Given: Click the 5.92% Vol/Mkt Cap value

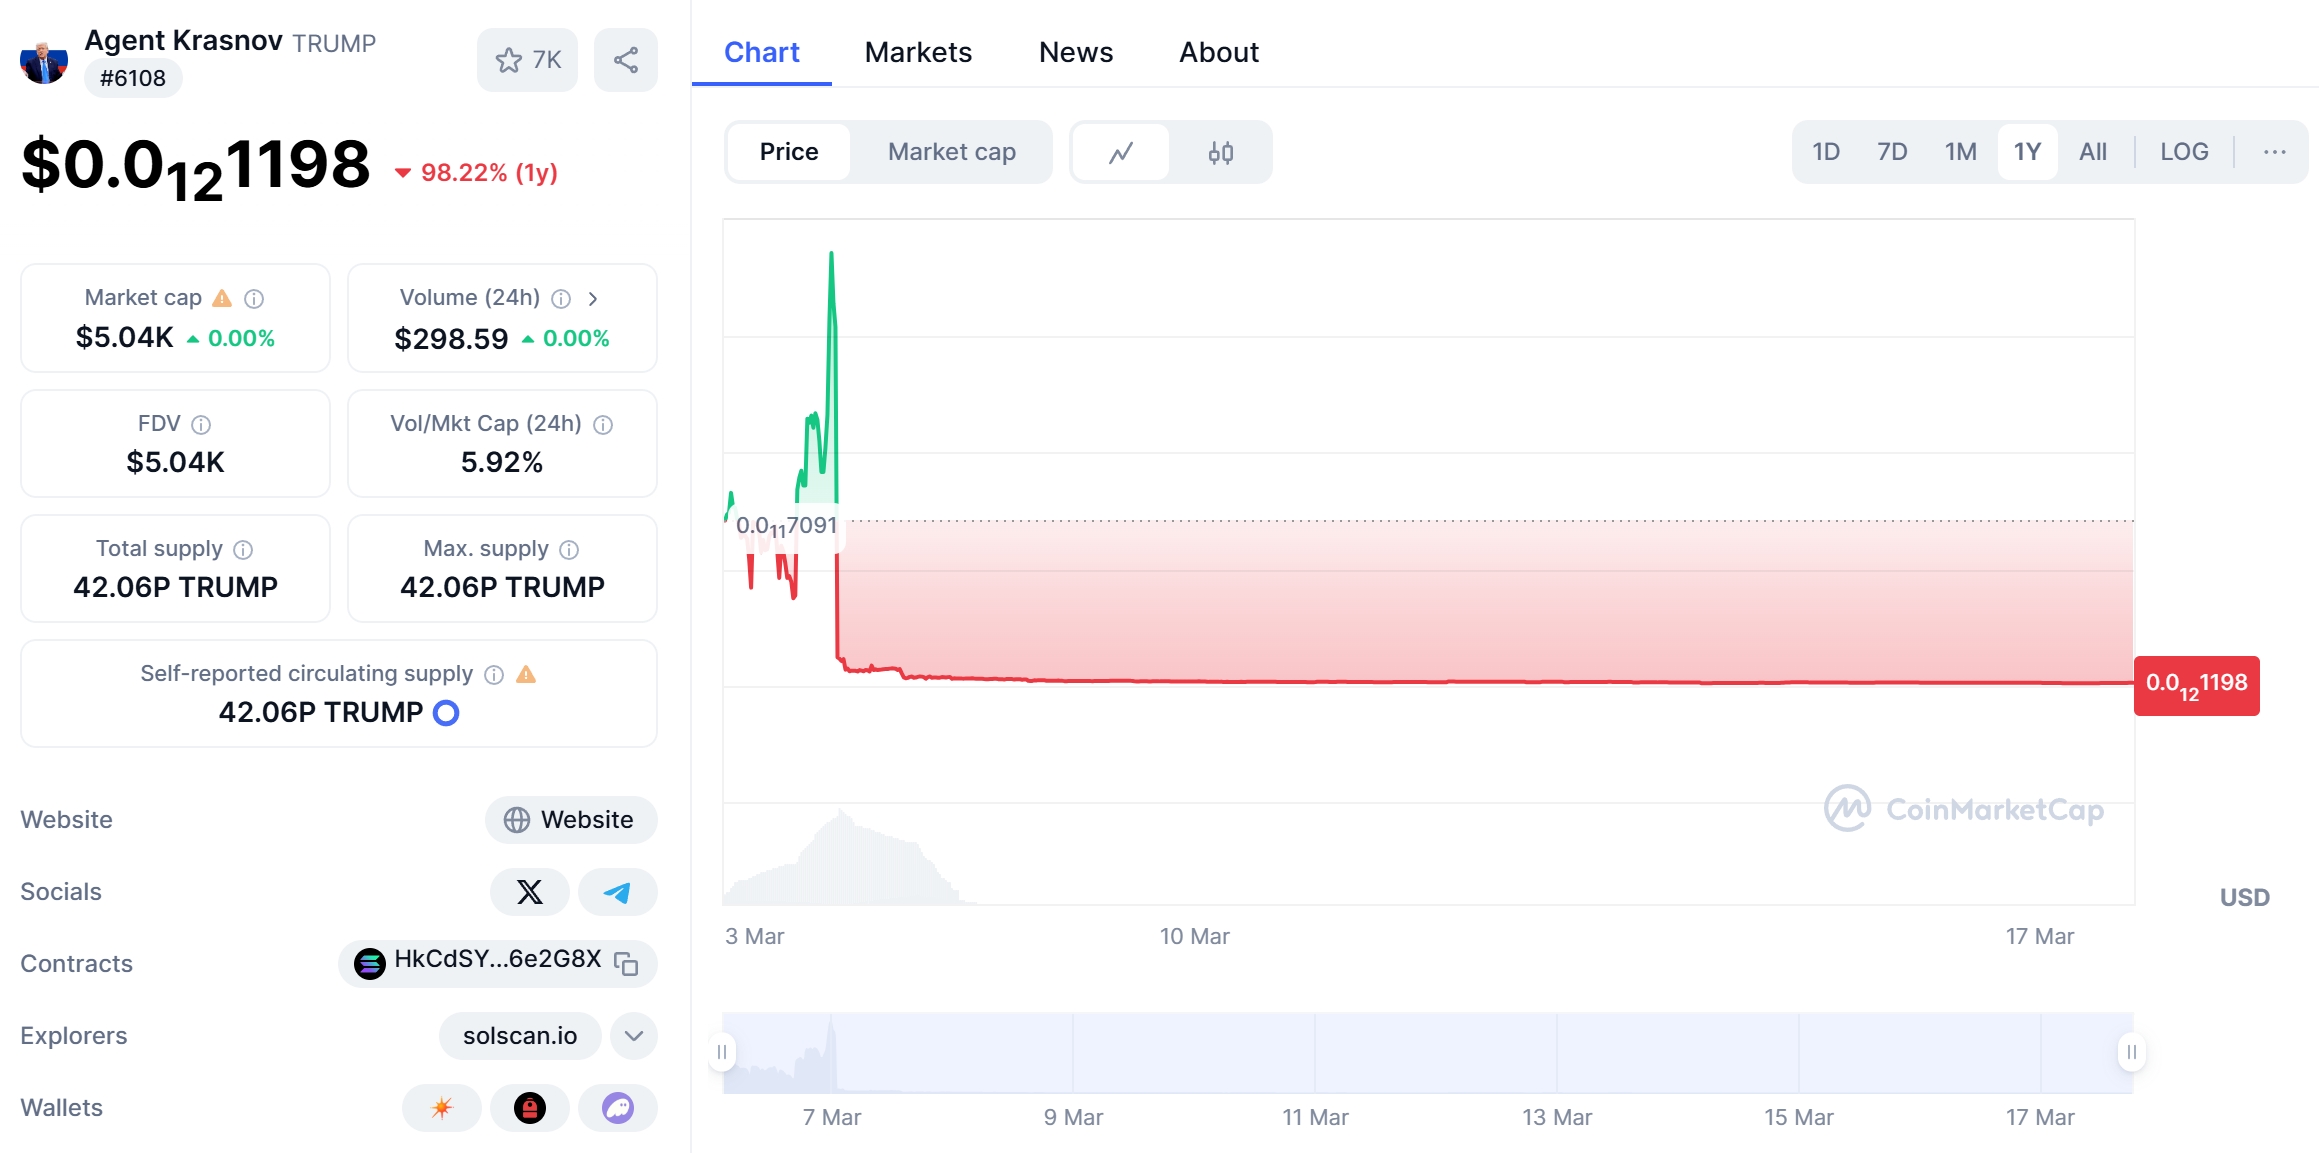Looking at the screenshot, I should [x=502, y=462].
